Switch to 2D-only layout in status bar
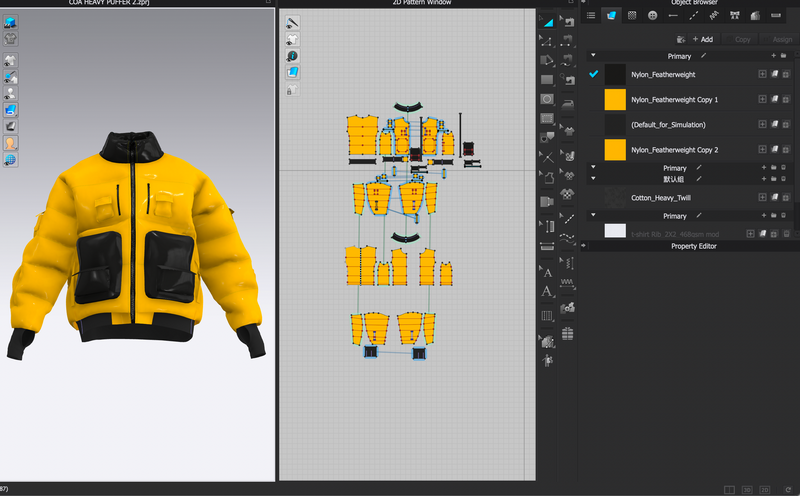The width and height of the screenshot is (800, 496). (764, 490)
